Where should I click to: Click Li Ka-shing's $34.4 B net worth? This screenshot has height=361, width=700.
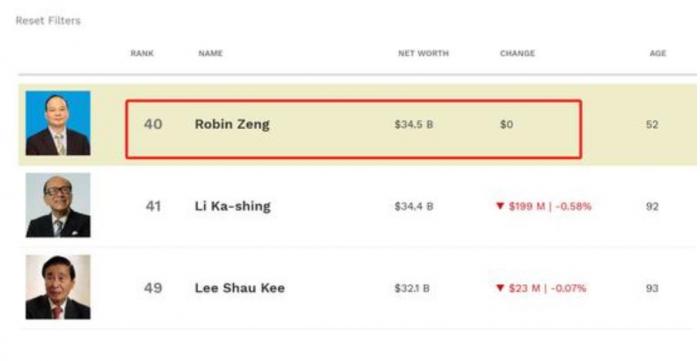coord(413,206)
